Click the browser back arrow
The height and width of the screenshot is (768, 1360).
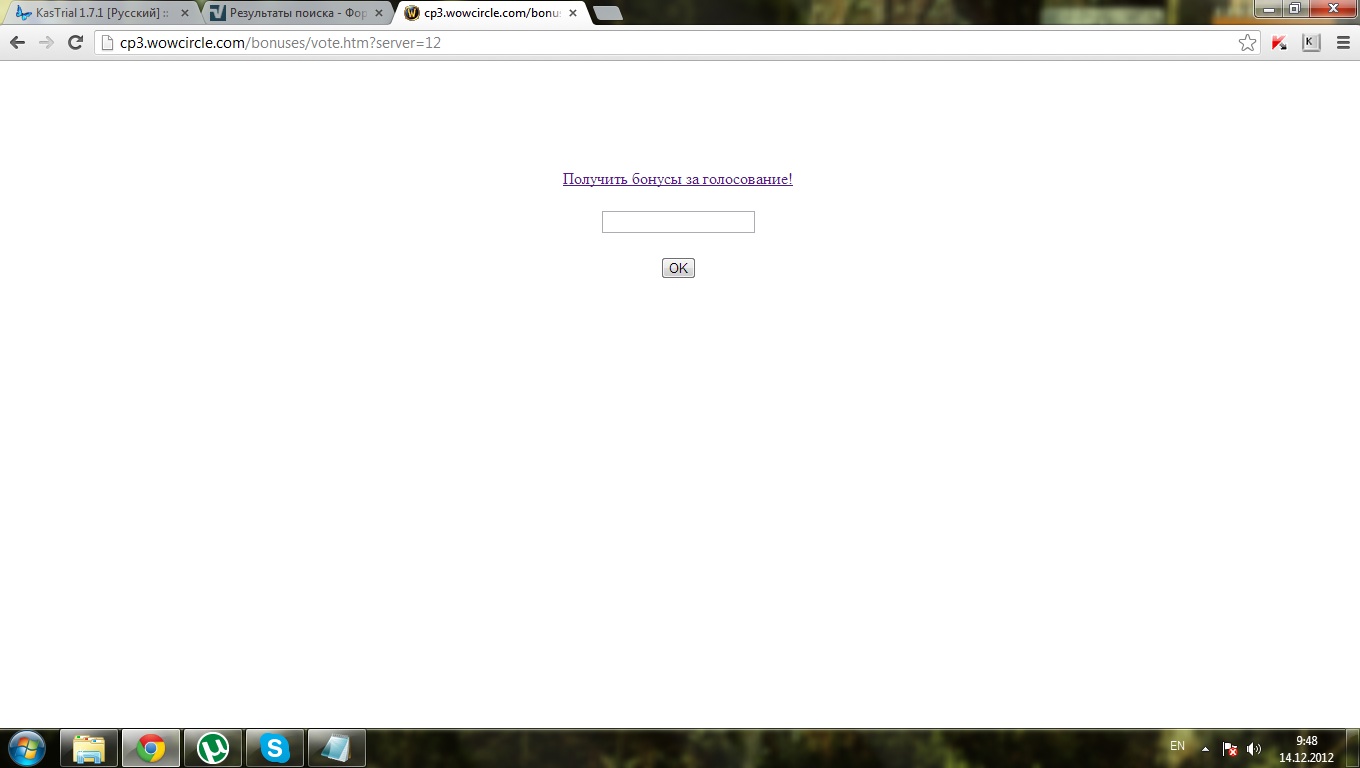[x=17, y=43]
